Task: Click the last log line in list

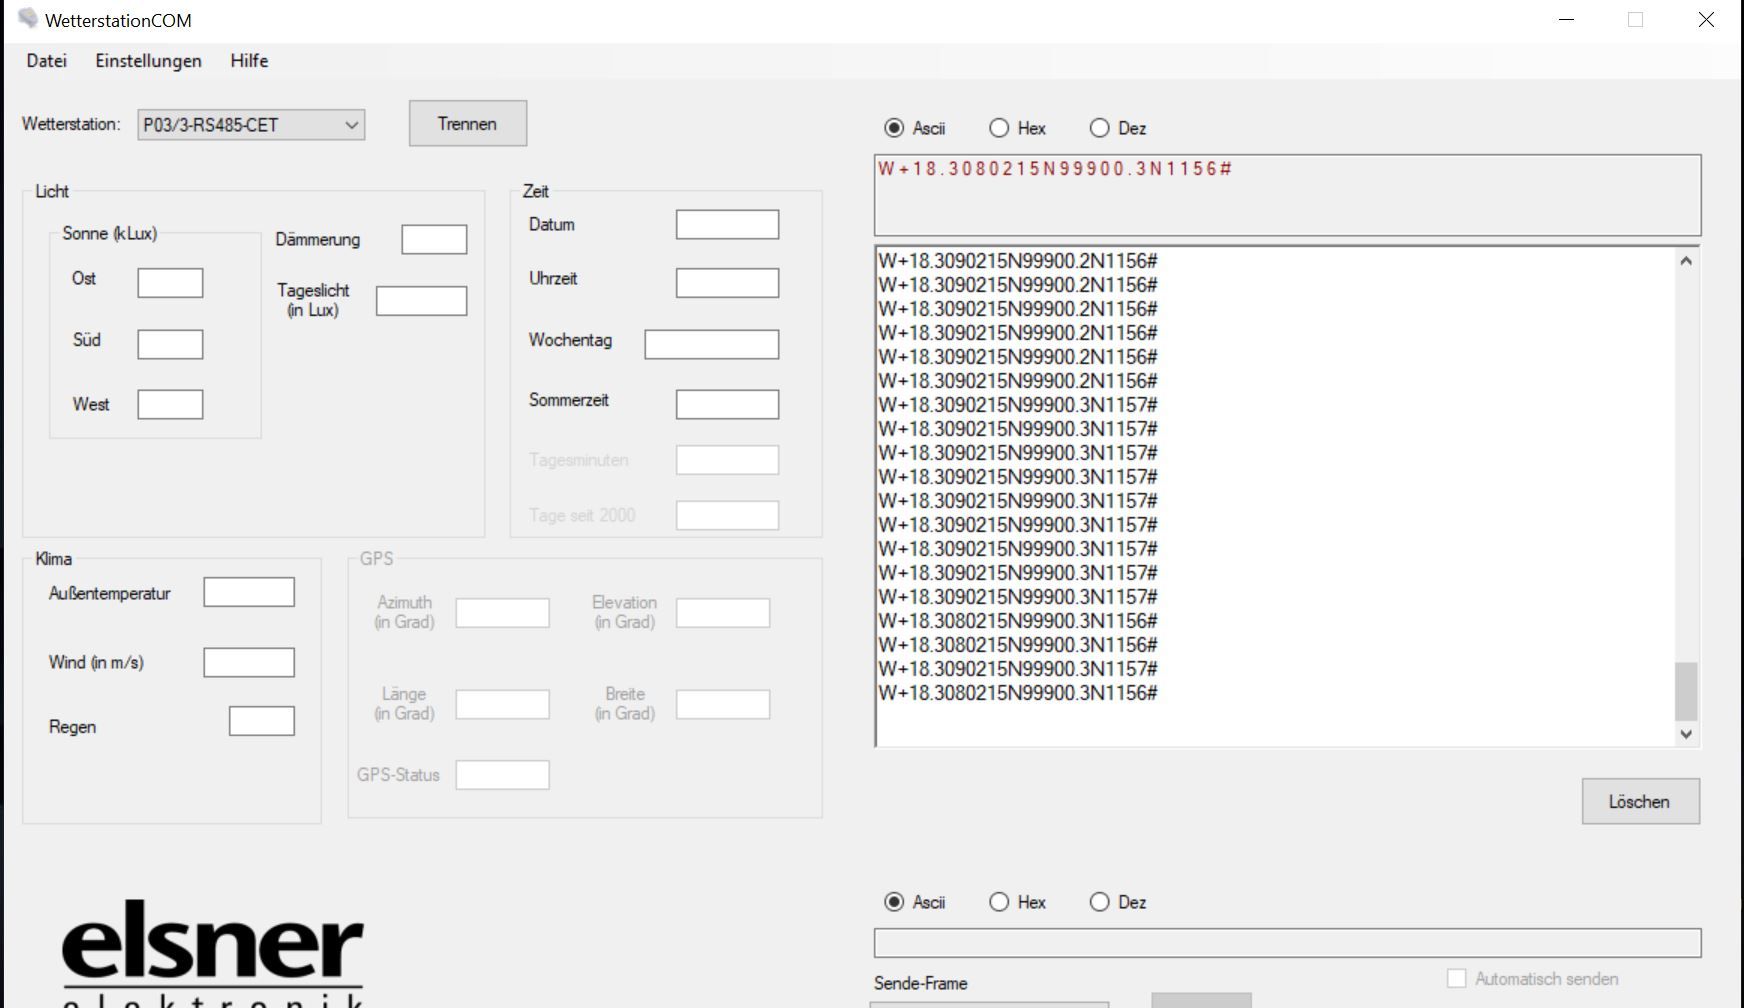Action: tap(1018, 693)
